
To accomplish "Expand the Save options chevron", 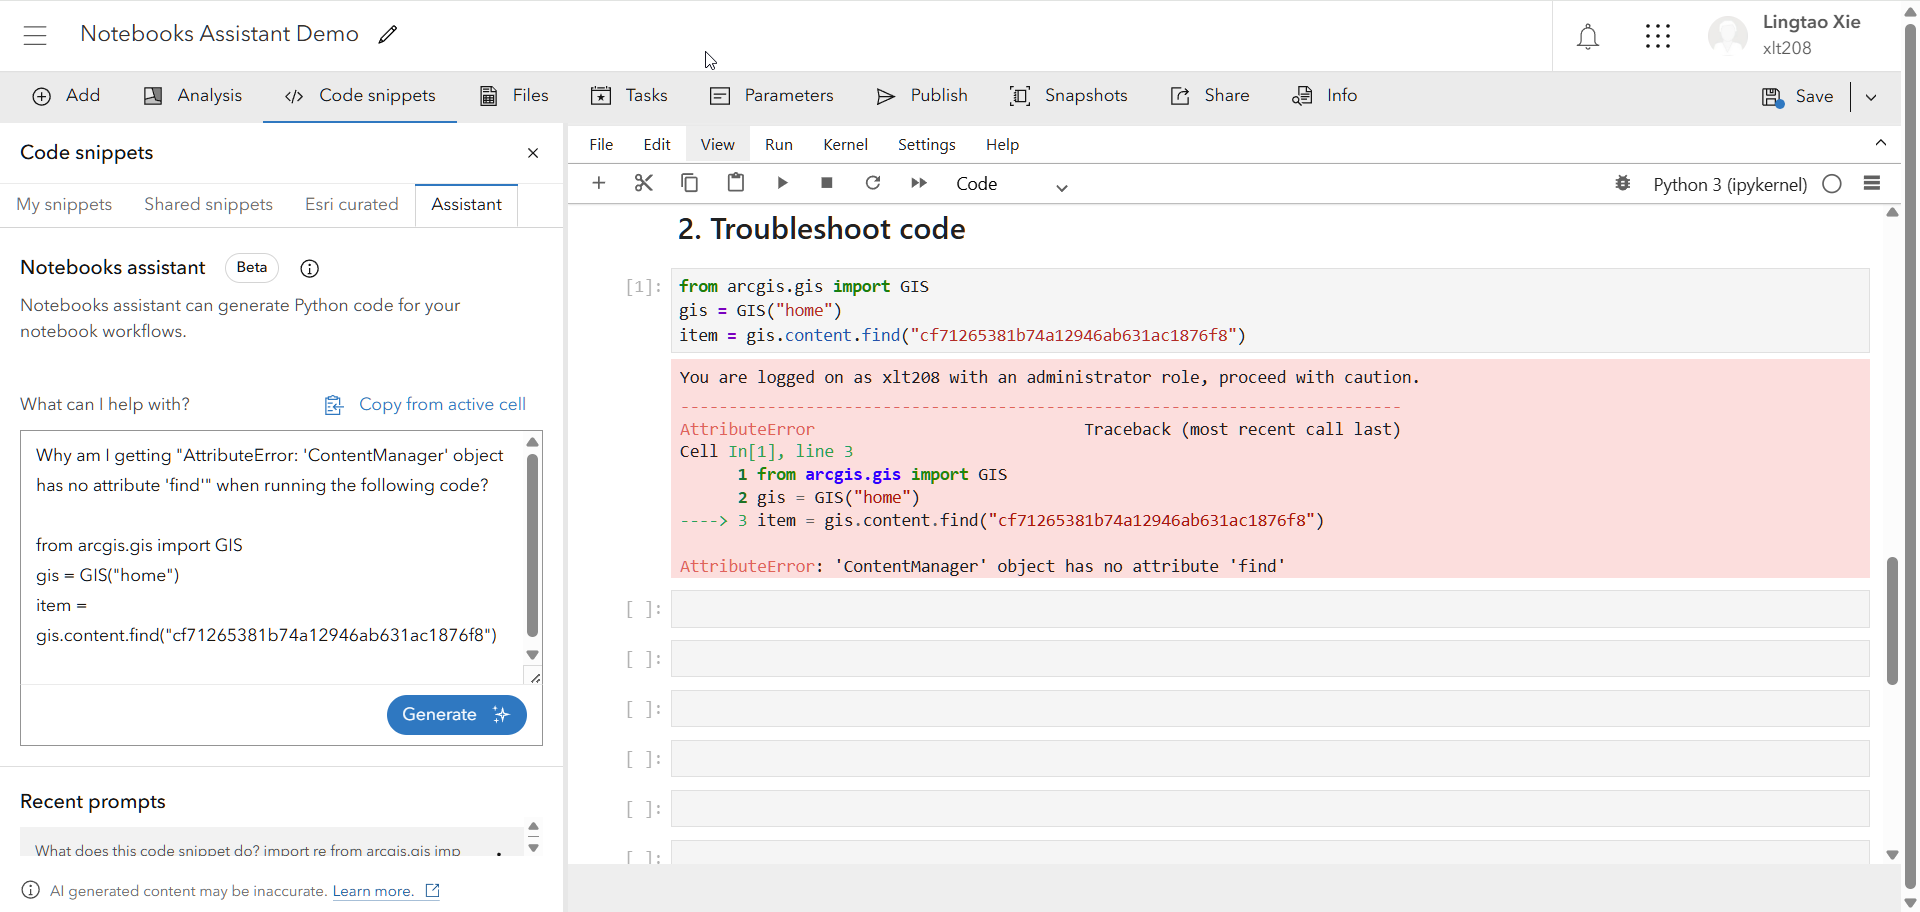I will click(x=1872, y=97).
